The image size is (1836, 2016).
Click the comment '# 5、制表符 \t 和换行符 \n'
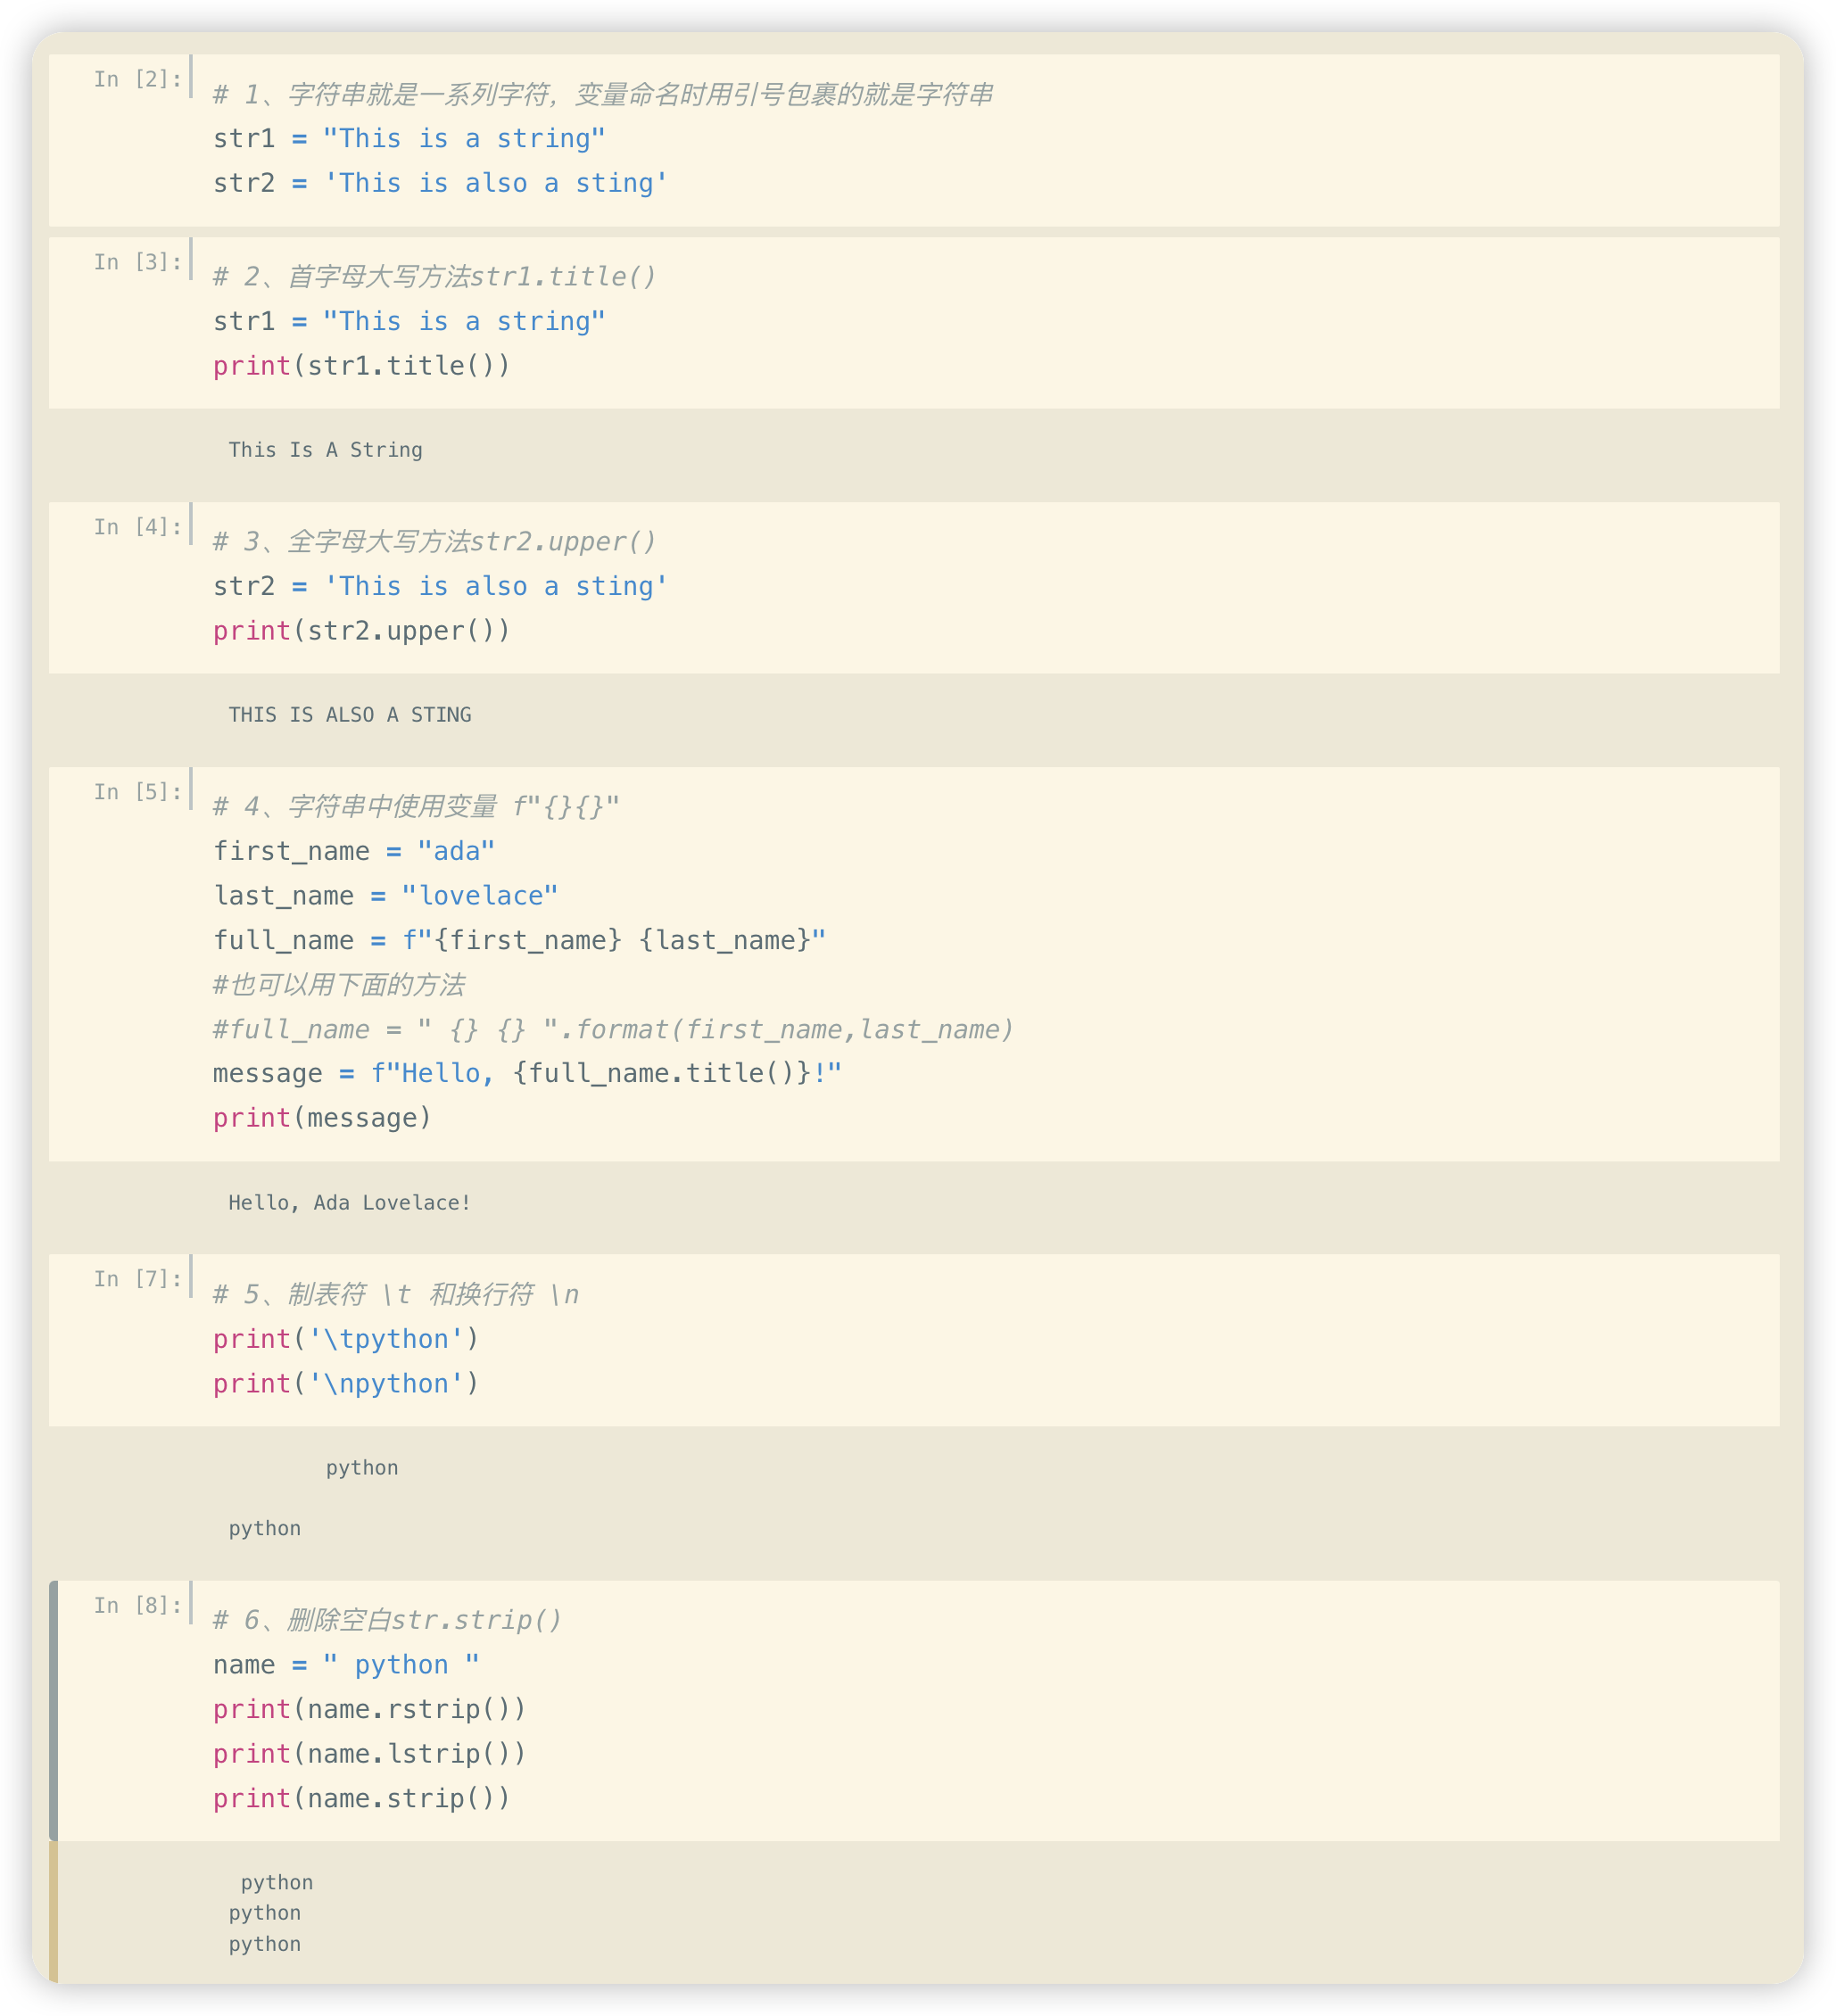pos(396,1295)
